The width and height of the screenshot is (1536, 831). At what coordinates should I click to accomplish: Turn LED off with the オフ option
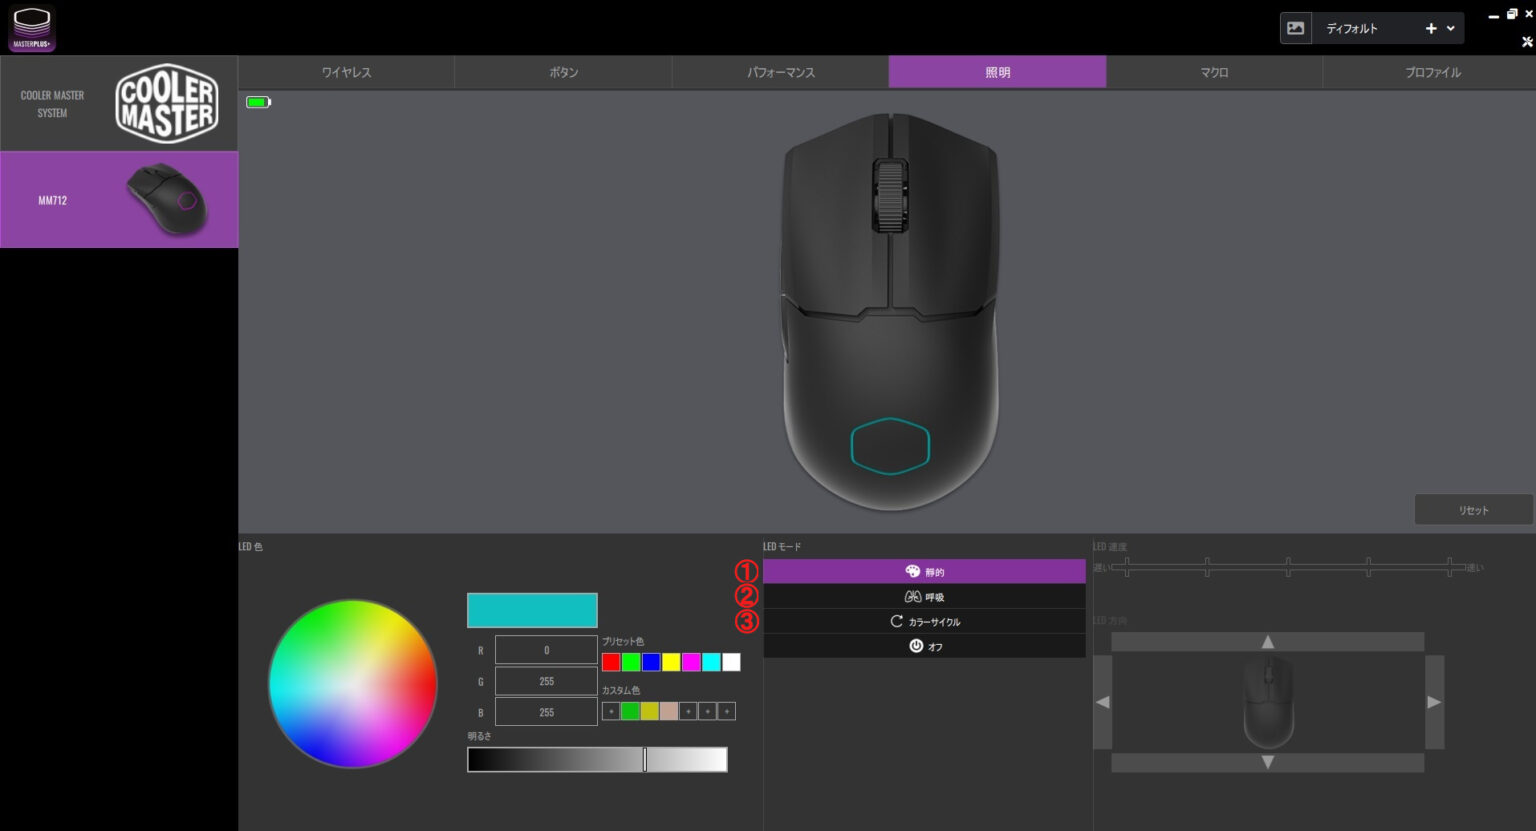924,646
